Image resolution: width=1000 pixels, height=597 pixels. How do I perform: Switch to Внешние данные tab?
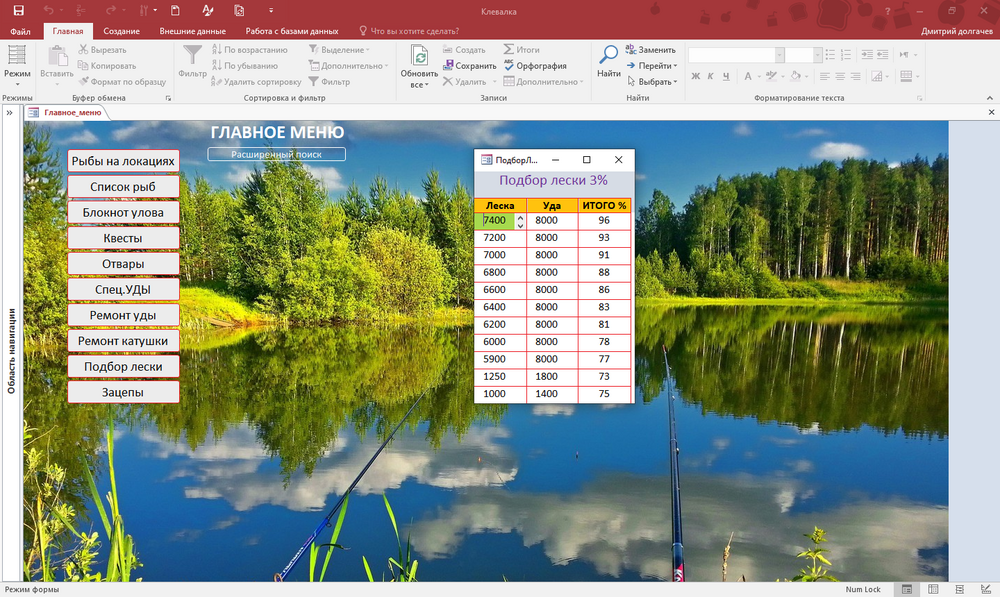(192, 31)
